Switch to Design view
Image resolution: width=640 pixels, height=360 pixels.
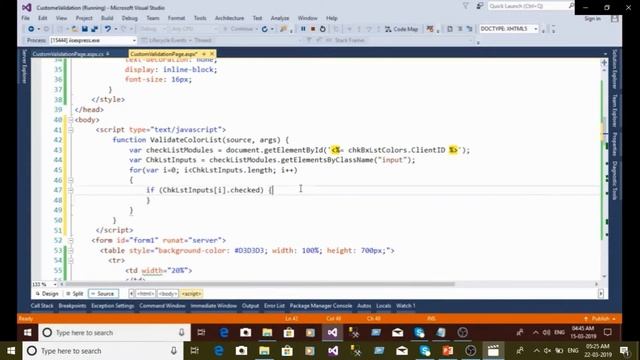click(x=47, y=293)
